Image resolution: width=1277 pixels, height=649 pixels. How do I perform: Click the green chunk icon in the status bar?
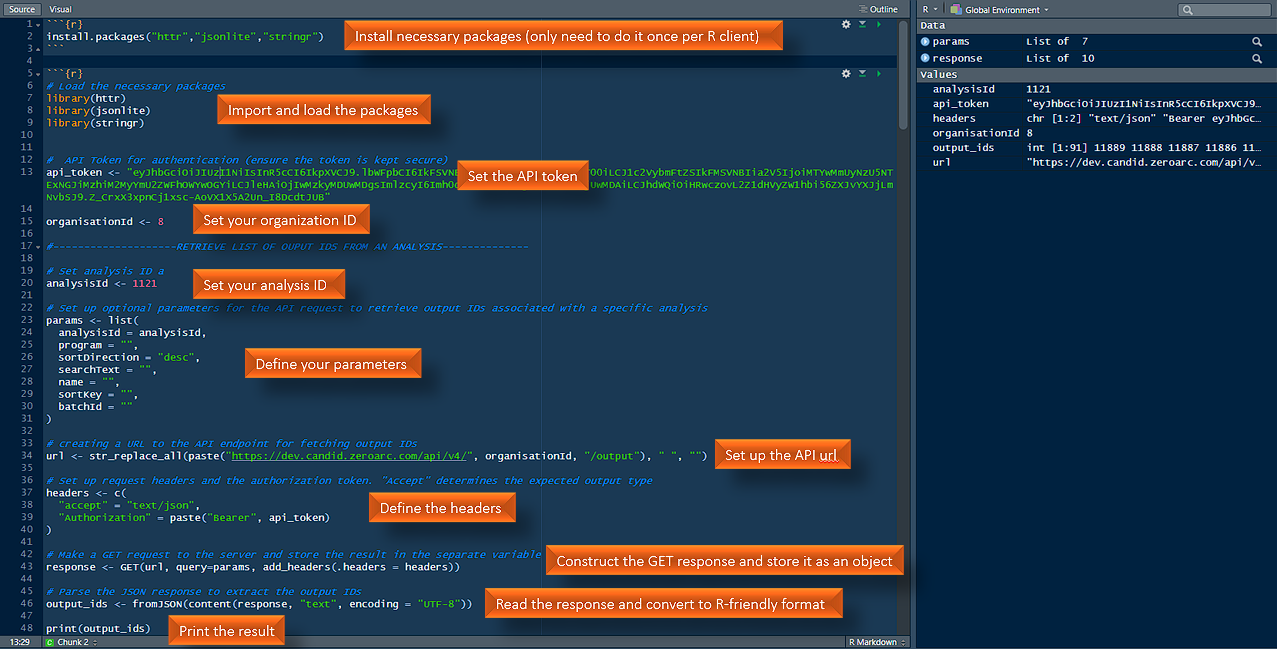click(x=50, y=642)
